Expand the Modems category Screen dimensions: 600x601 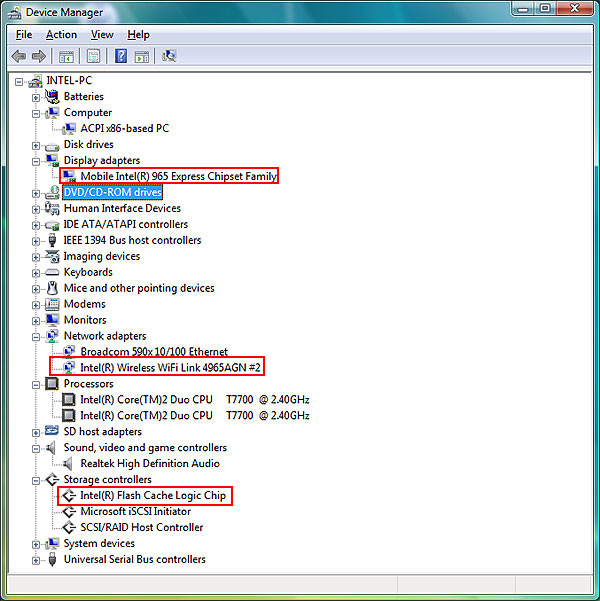tap(36, 305)
